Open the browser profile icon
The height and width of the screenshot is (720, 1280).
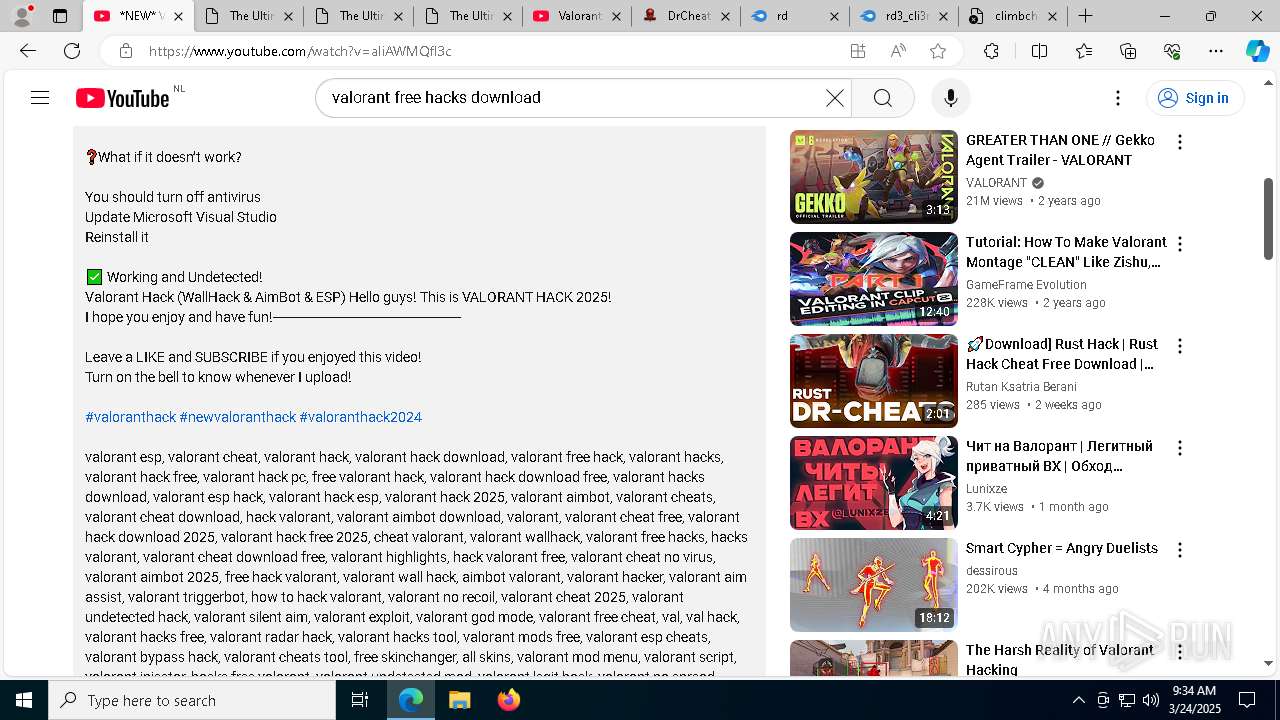click(22, 16)
